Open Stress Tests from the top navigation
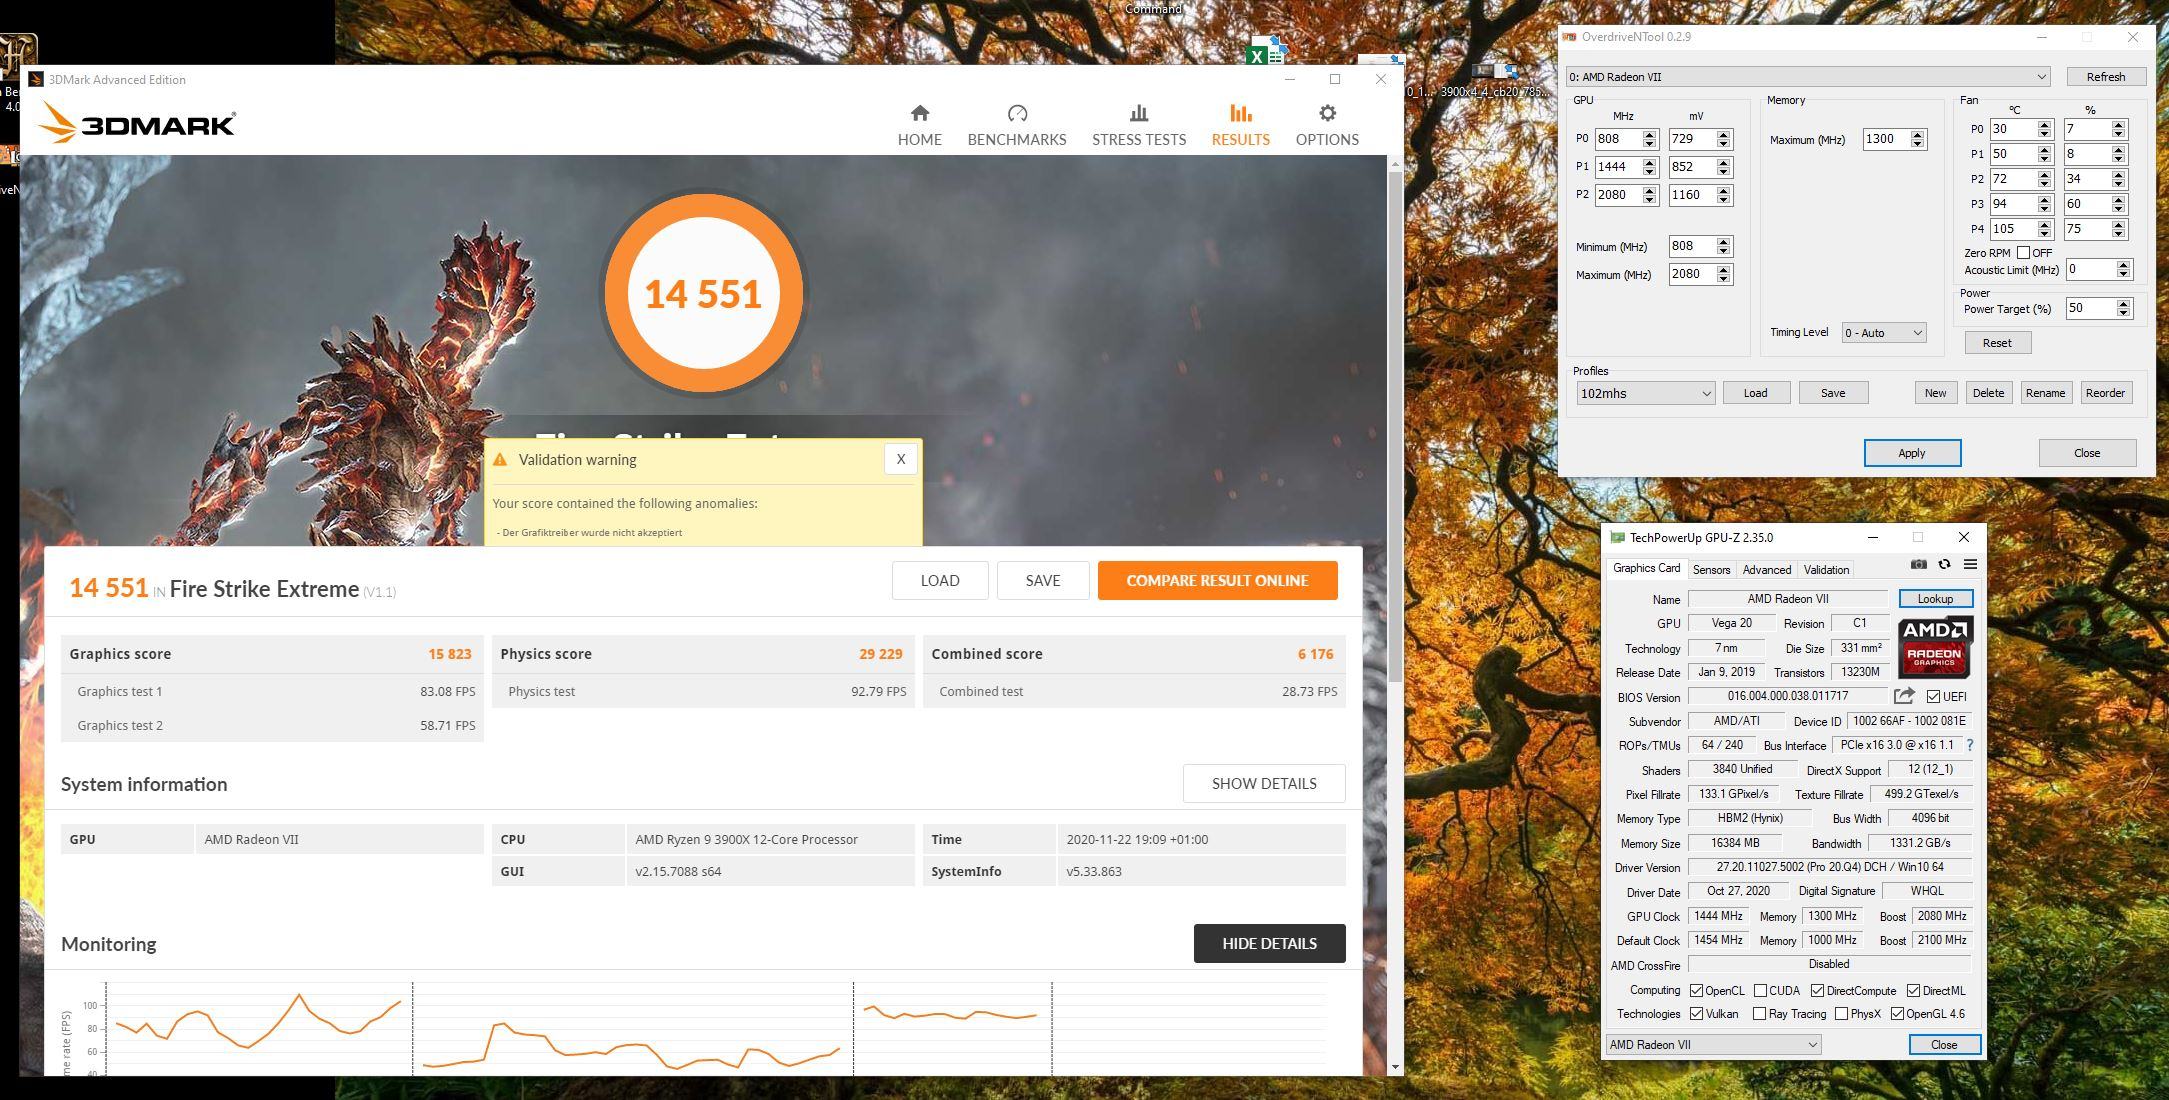The width and height of the screenshot is (2169, 1100). [x=1138, y=125]
